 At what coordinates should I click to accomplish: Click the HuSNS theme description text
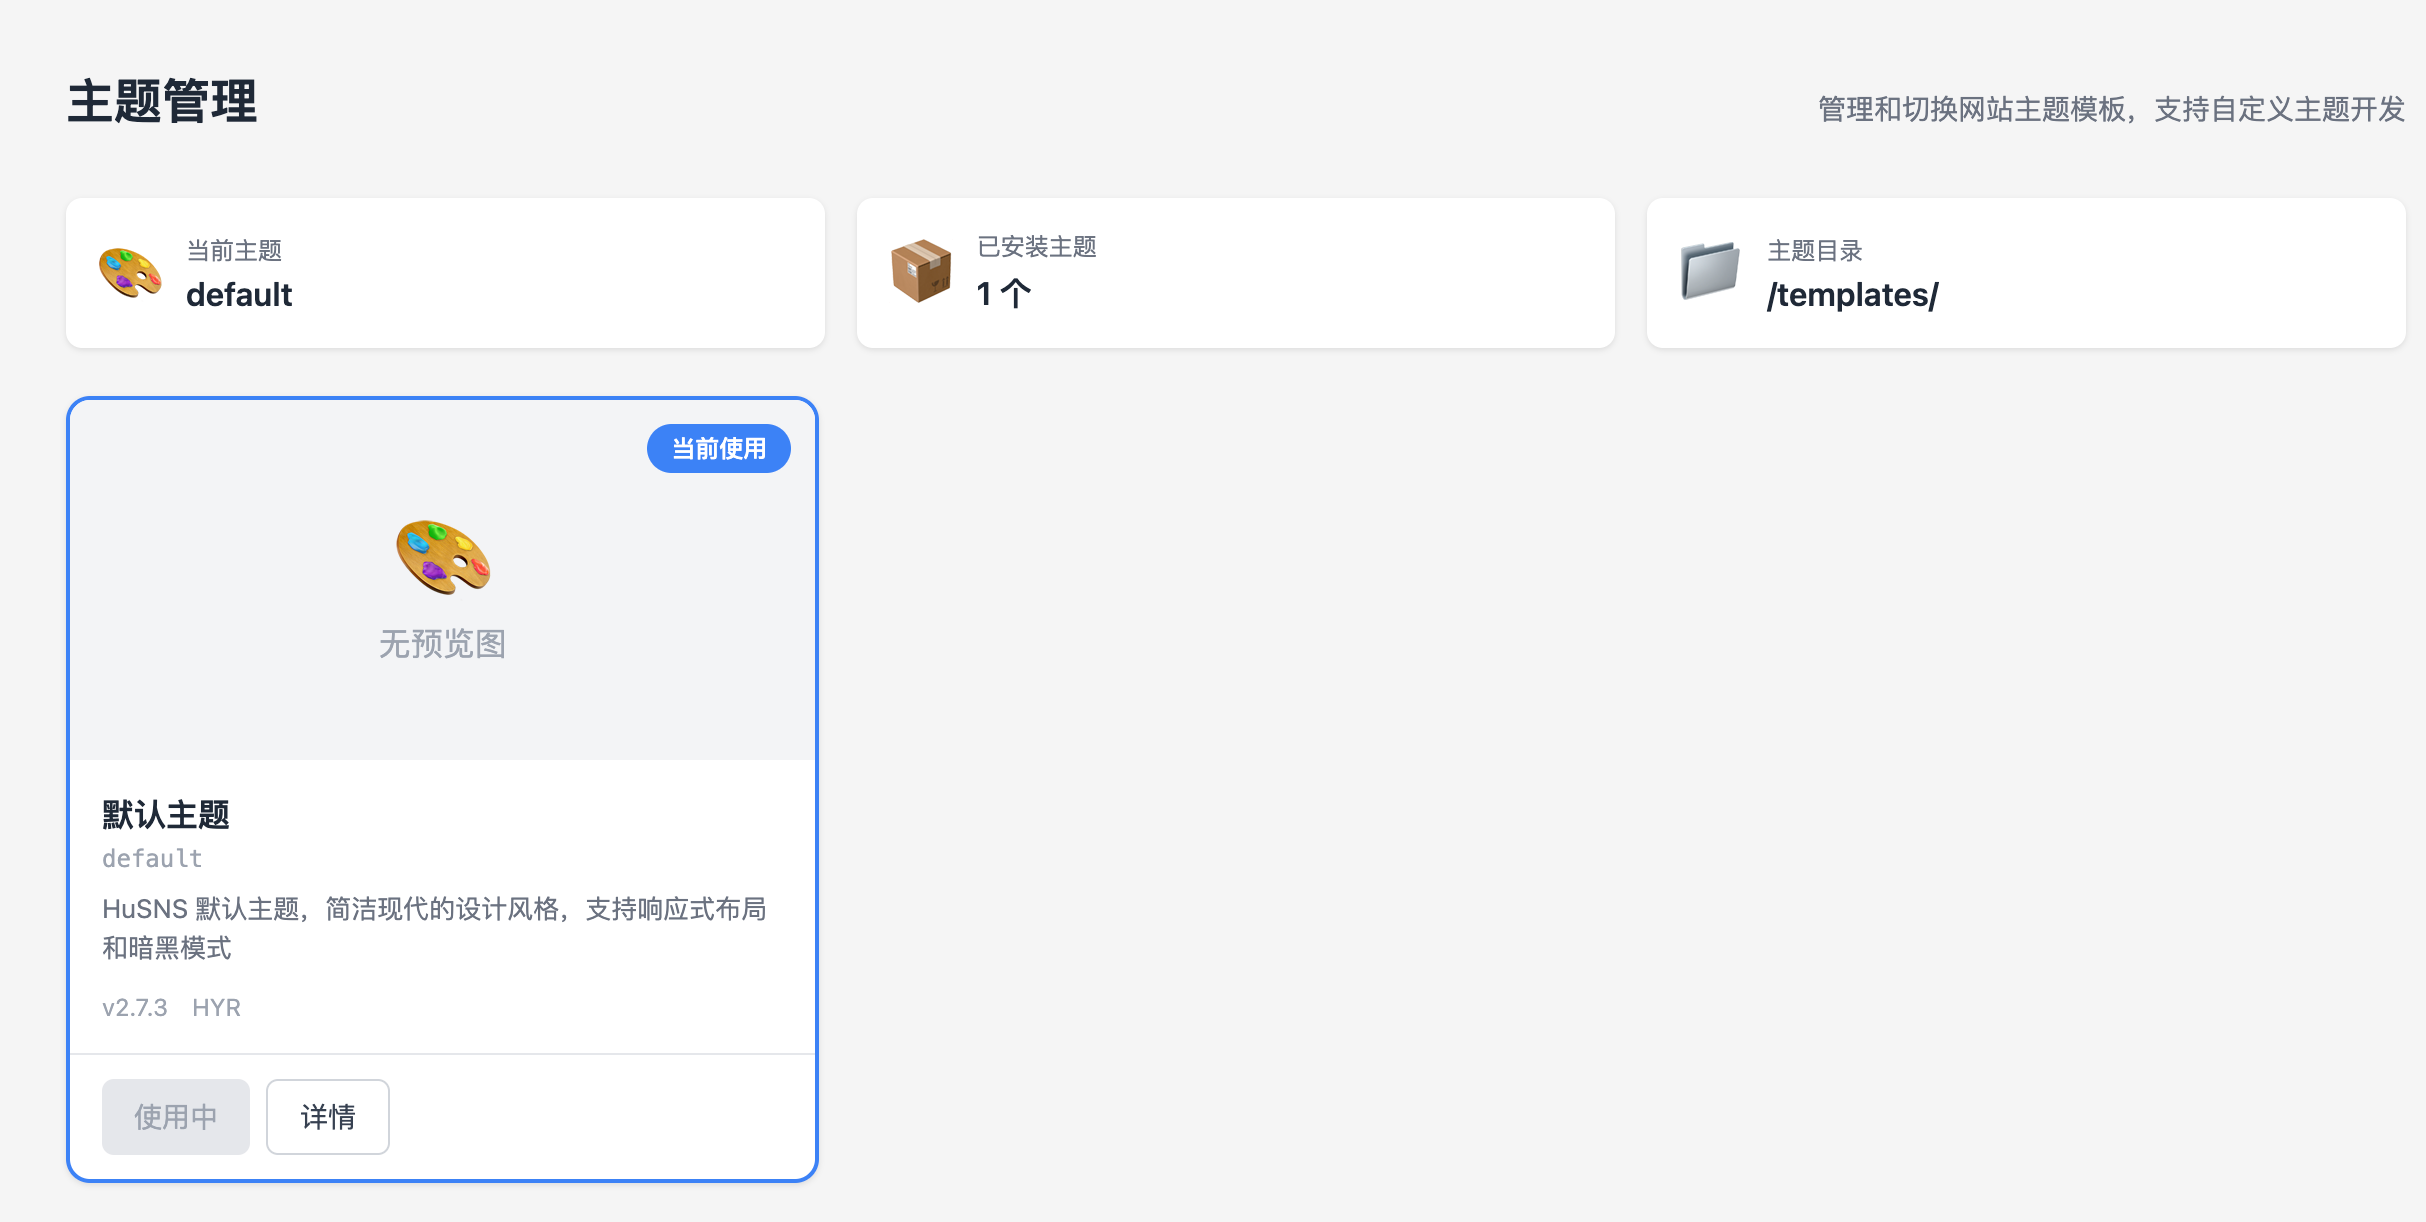coord(434,927)
